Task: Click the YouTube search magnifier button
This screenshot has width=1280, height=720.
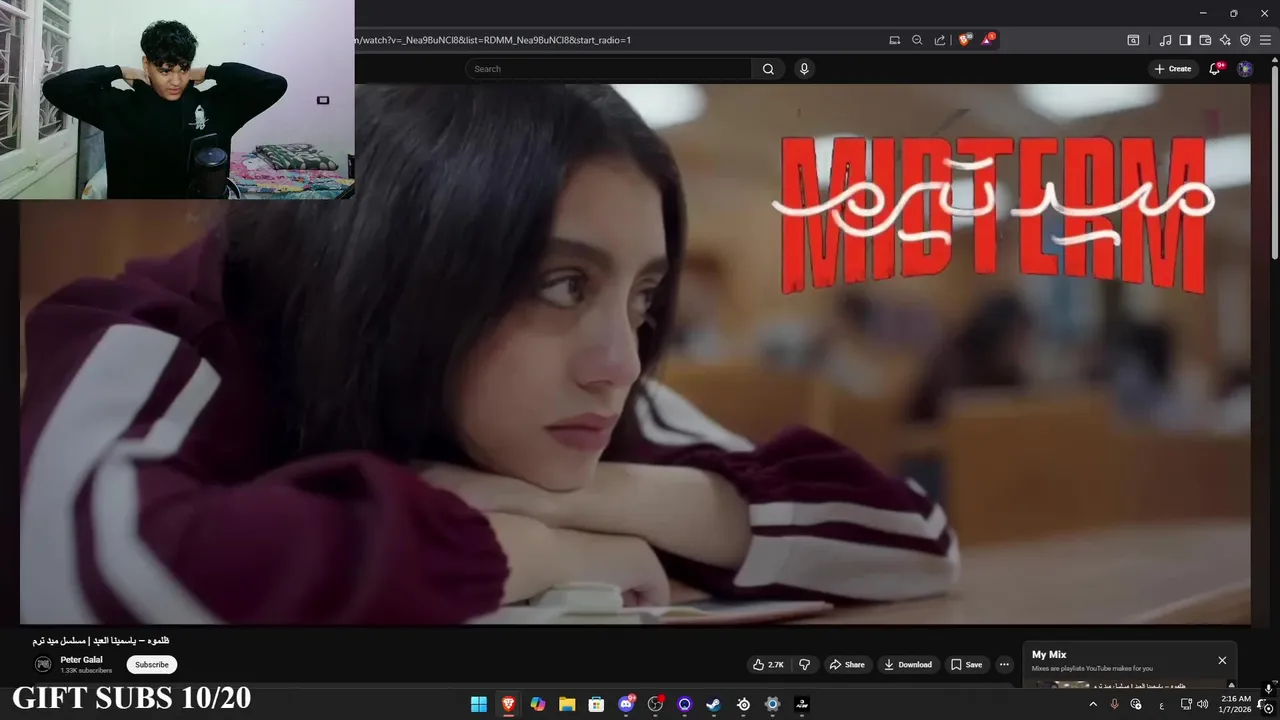Action: pos(768,69)
